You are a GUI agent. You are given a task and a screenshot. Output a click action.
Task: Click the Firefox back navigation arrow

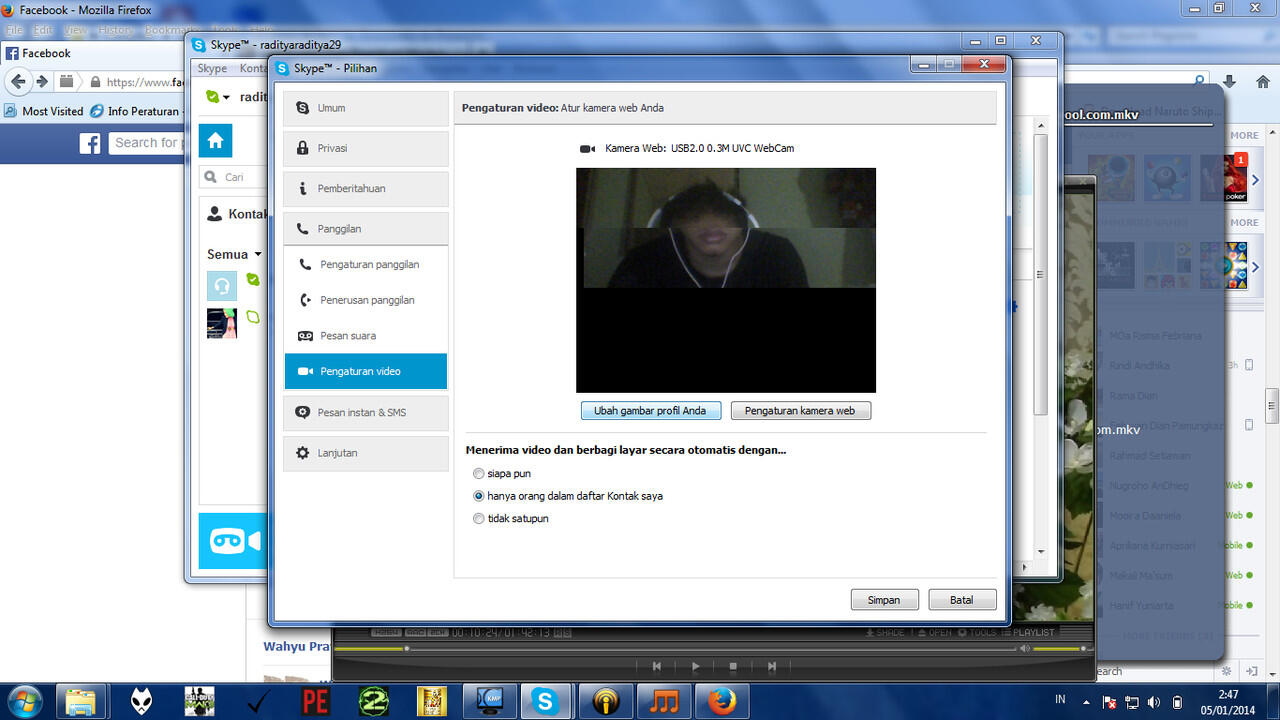[x=18, y=82]
